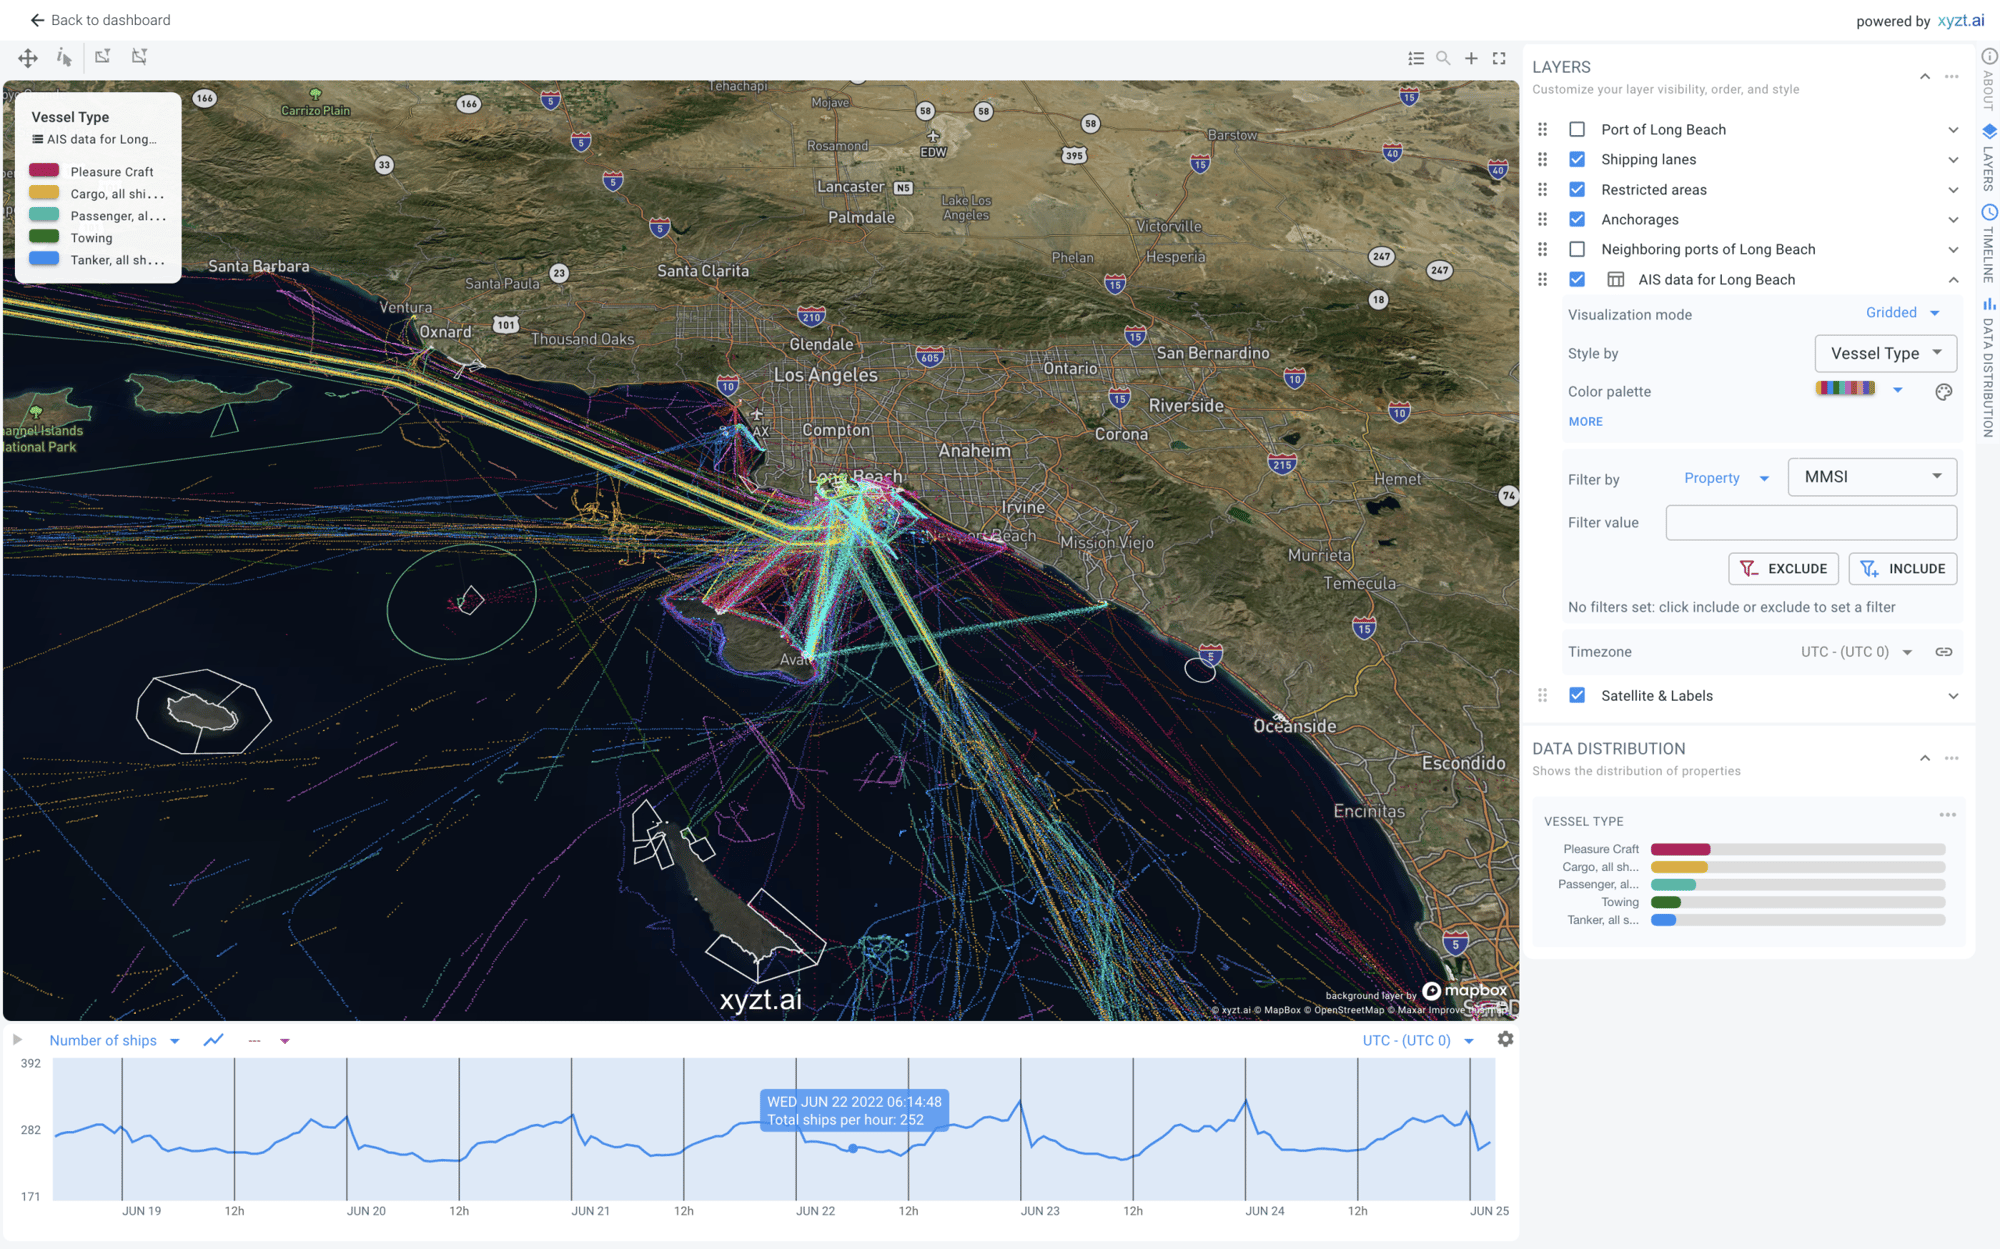Toggle the map legend list icon
This screenshot has width=2000, height=1249.
[1416, 58]
